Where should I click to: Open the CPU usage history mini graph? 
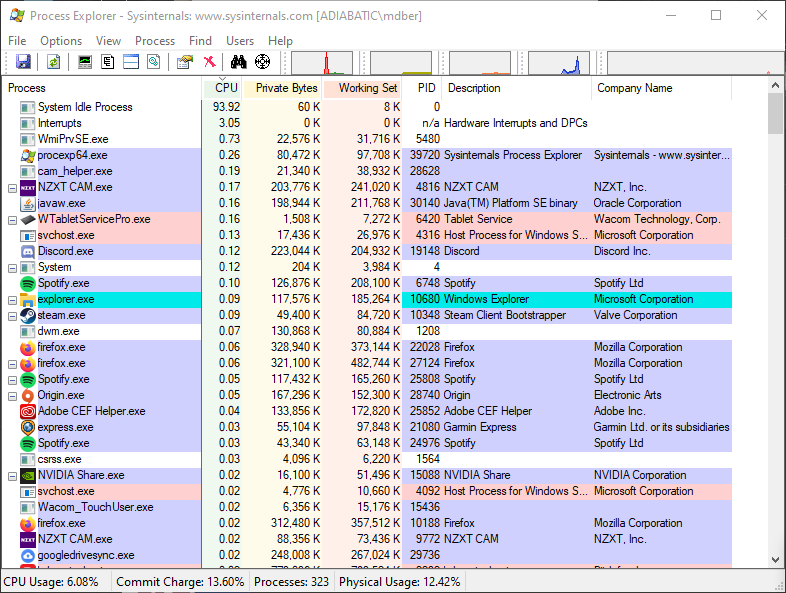pos(322,63)
